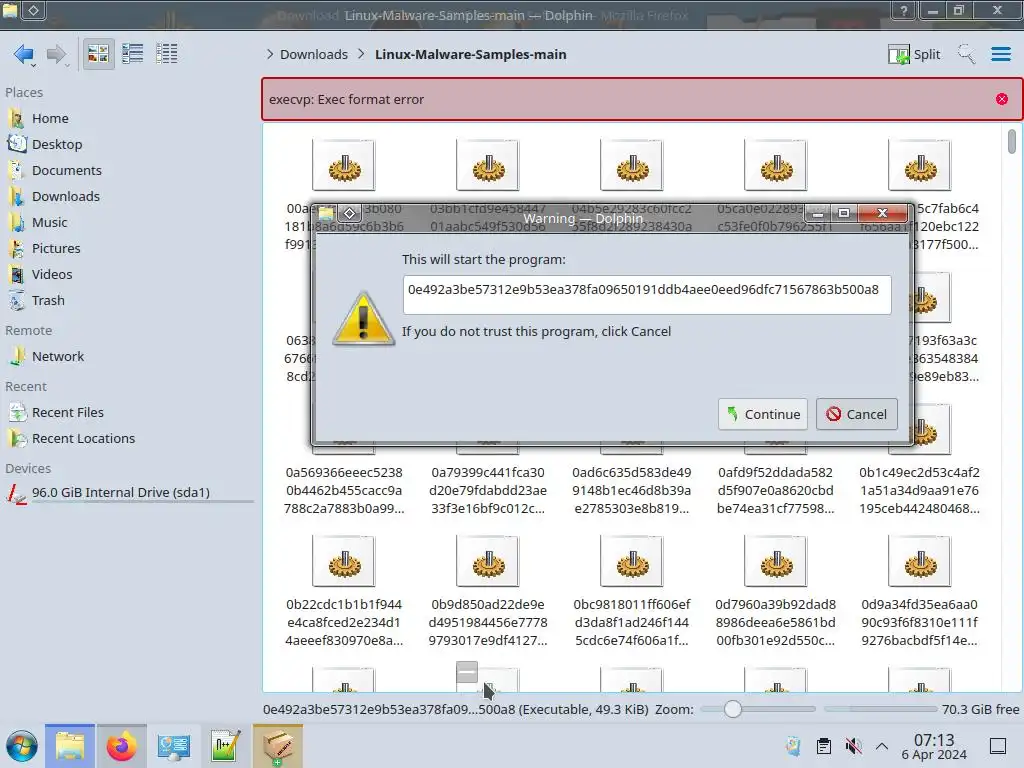Toggle the selection marker on the hovered file

pos(467,671)
